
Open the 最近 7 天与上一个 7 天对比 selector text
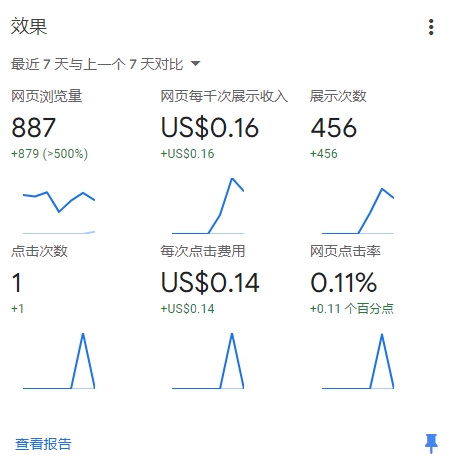97,64
